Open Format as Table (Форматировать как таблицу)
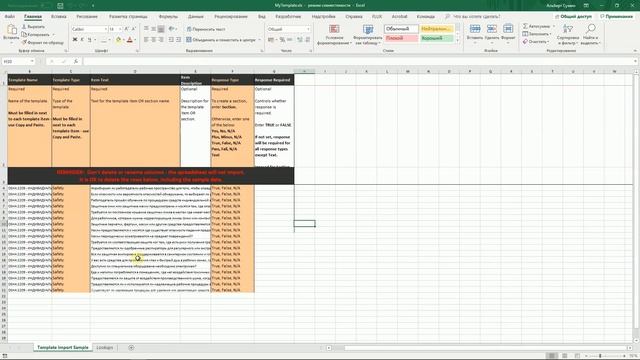 click(368, 34)
